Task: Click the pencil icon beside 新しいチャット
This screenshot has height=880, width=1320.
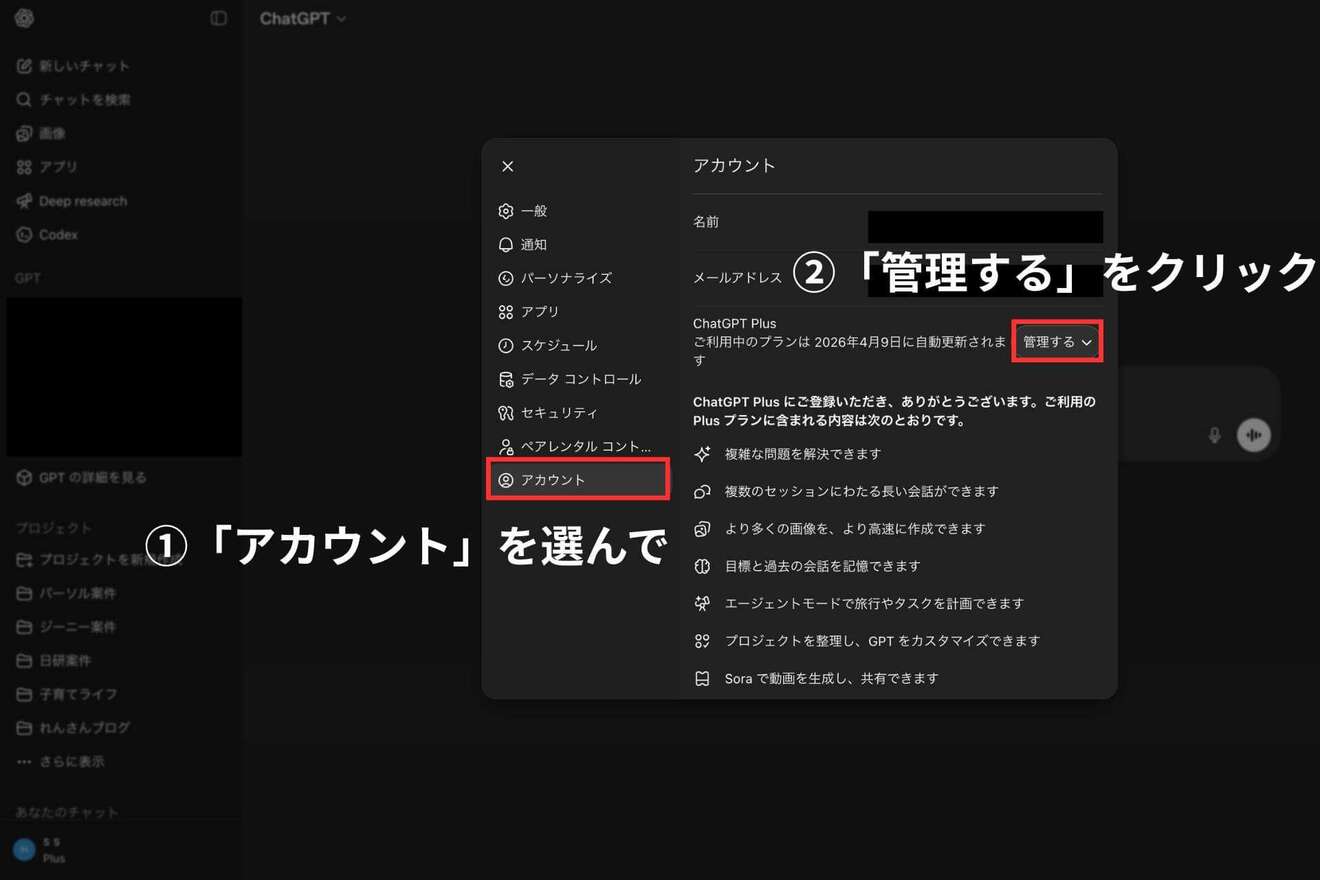Action: pos(24,66)
